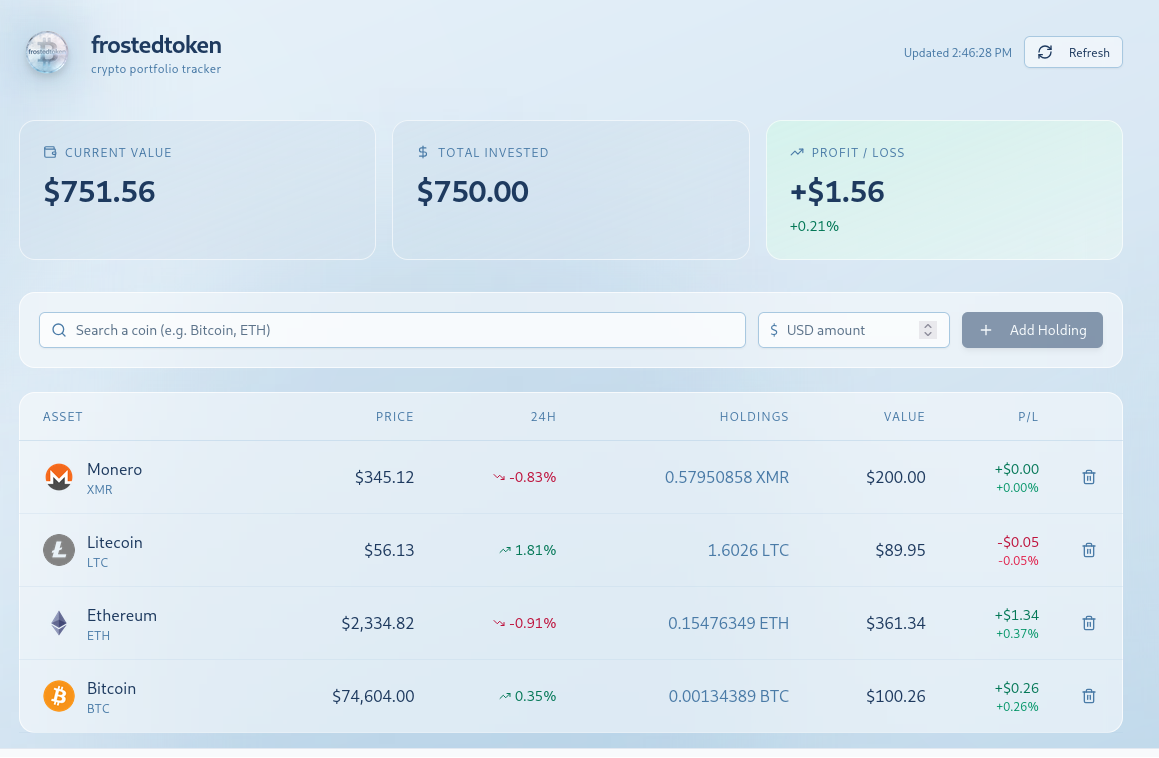Refresh the portfolio prices
The image size is (1159, 758).
[x=1073, y=53]
